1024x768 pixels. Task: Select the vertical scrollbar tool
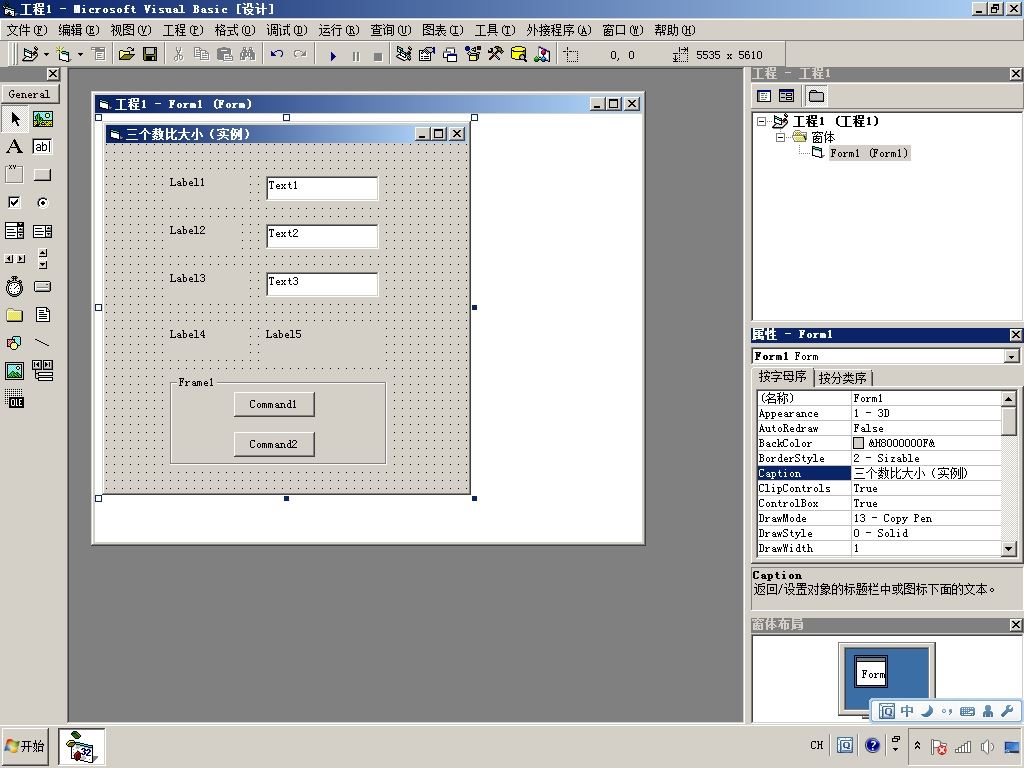tap(42, 259)
